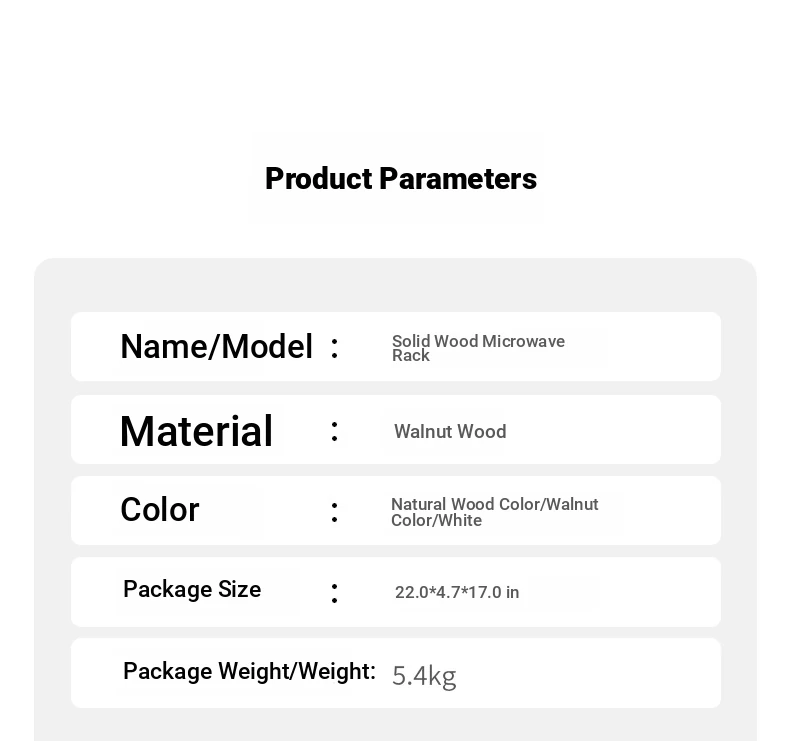This screenshot has width=790, height=741.
Task: Click the Natural Wood Color/Walnut Color/White text
Action: pyautogui.click(x=494, y=512)
